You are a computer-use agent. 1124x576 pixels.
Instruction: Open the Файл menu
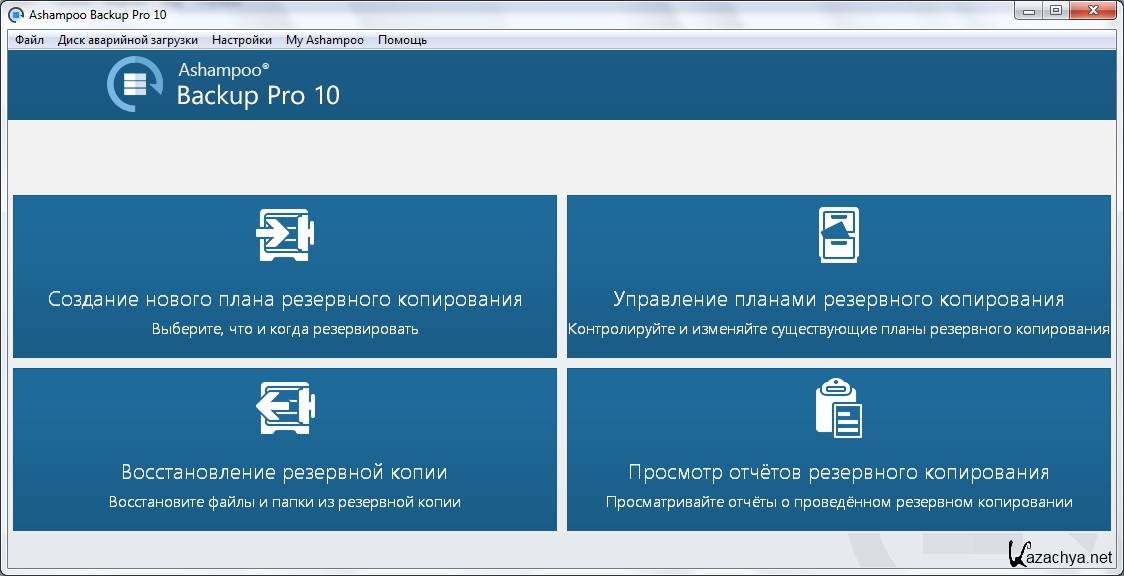pyautogui.click(x=30, y=40)
